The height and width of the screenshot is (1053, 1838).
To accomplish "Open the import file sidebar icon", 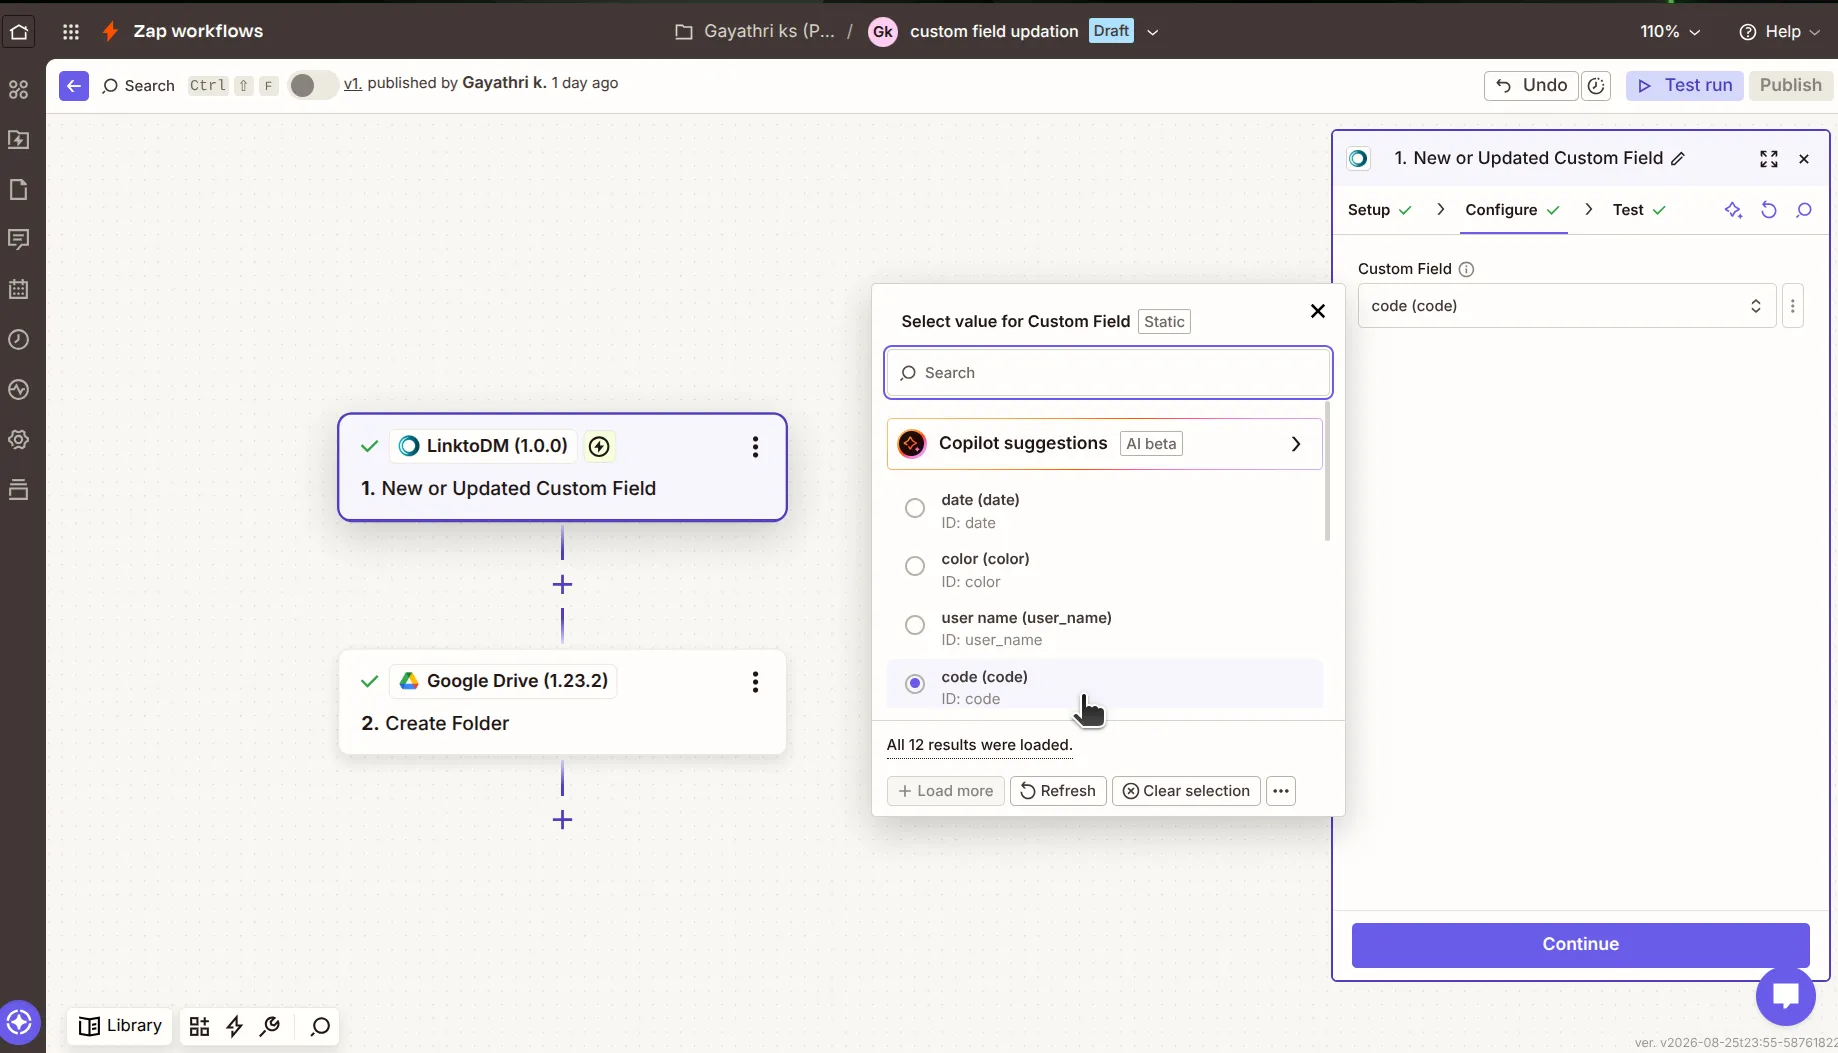I will point(19,140).
